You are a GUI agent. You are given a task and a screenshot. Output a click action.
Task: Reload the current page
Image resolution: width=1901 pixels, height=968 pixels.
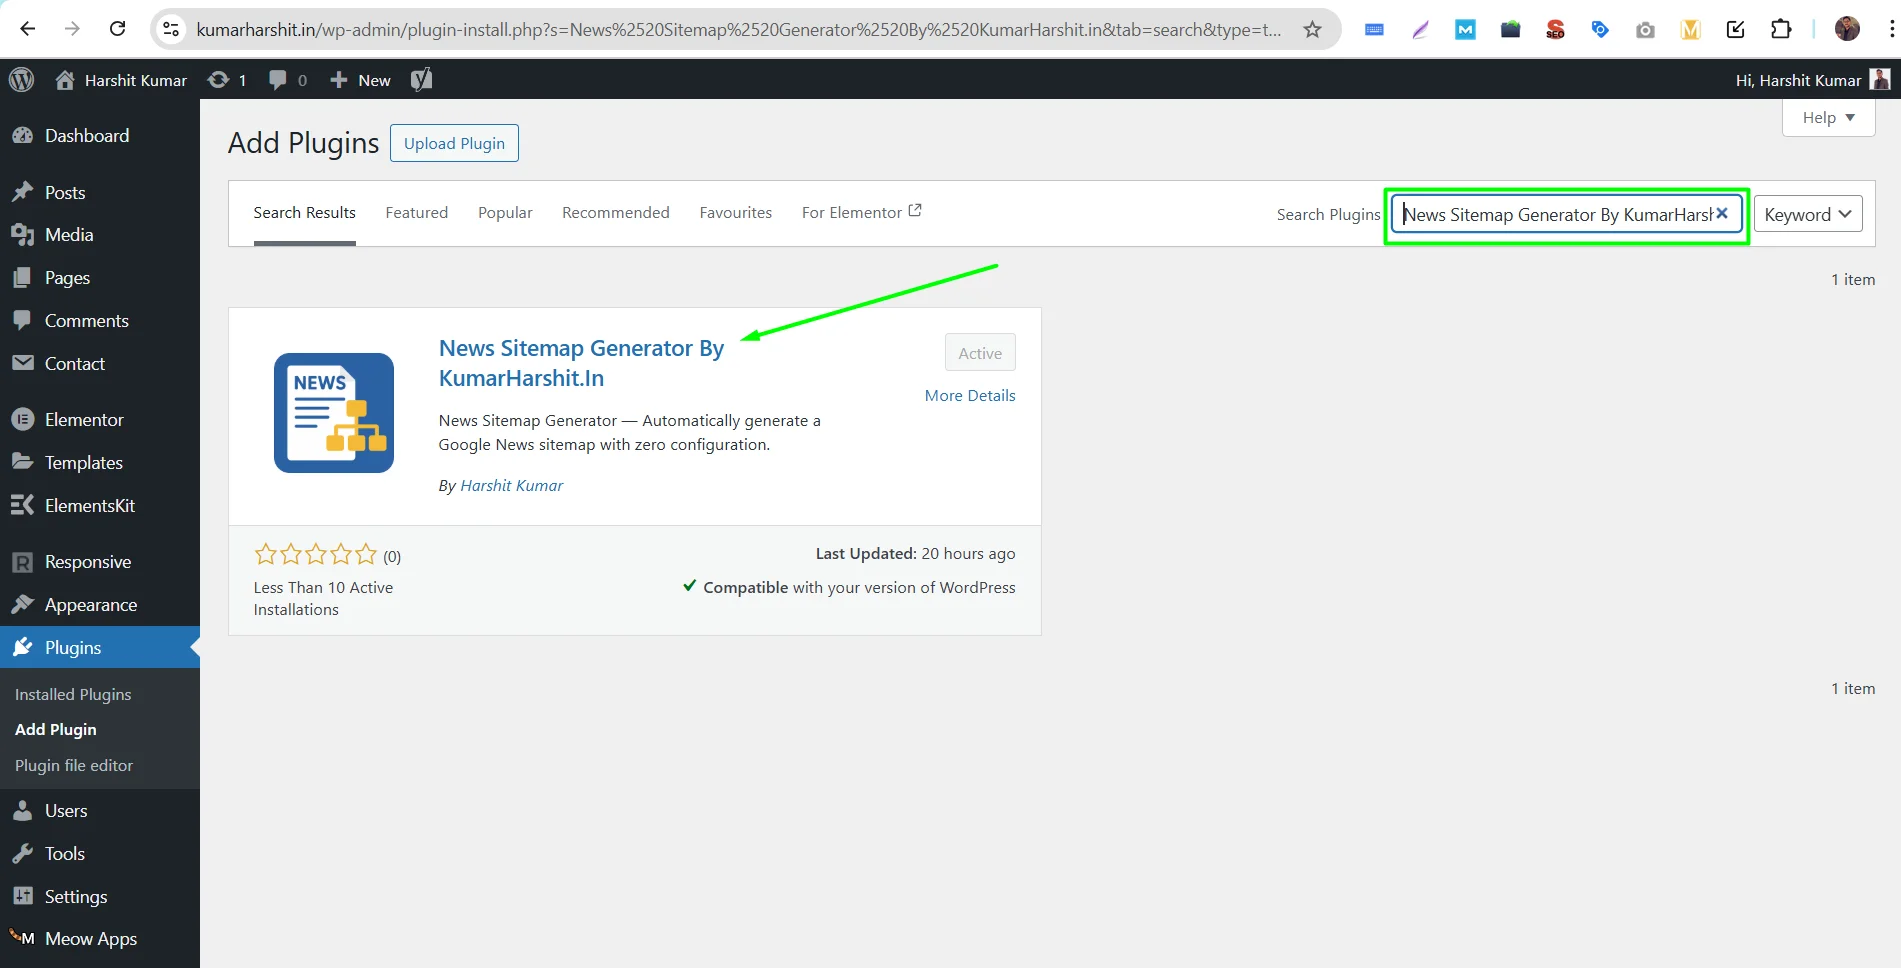click(117, 29)
